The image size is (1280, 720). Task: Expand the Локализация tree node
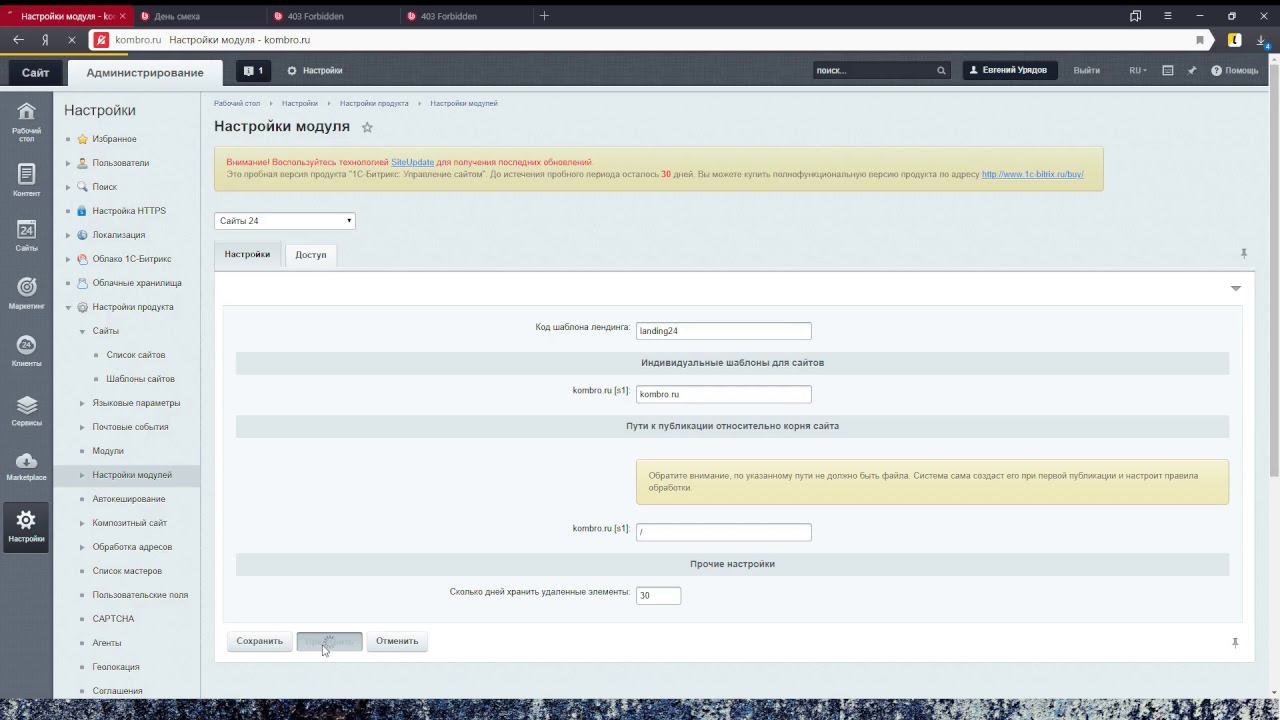coord(68,235)
